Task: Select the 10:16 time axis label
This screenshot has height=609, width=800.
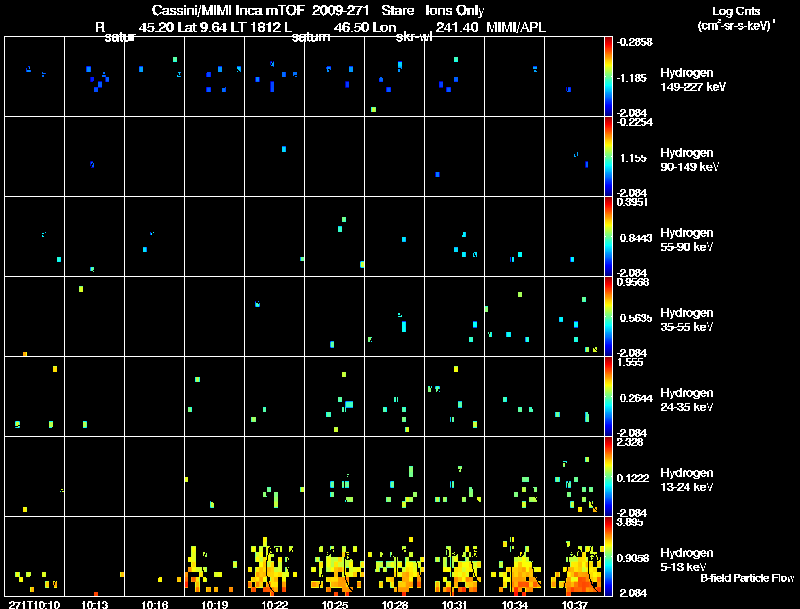Action: [x=155, y=604]
